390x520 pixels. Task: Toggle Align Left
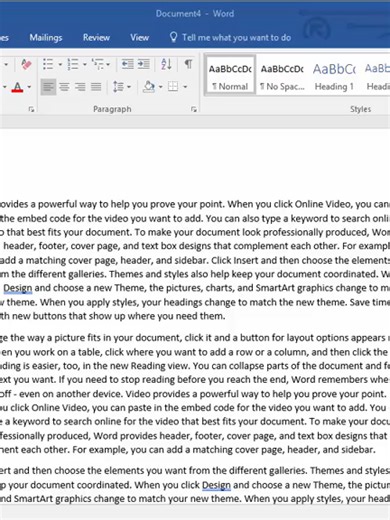click(x=48, y=87)
